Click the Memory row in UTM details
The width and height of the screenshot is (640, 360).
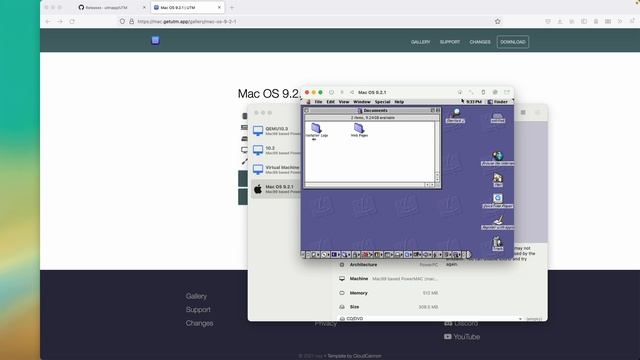pos(389,293)
